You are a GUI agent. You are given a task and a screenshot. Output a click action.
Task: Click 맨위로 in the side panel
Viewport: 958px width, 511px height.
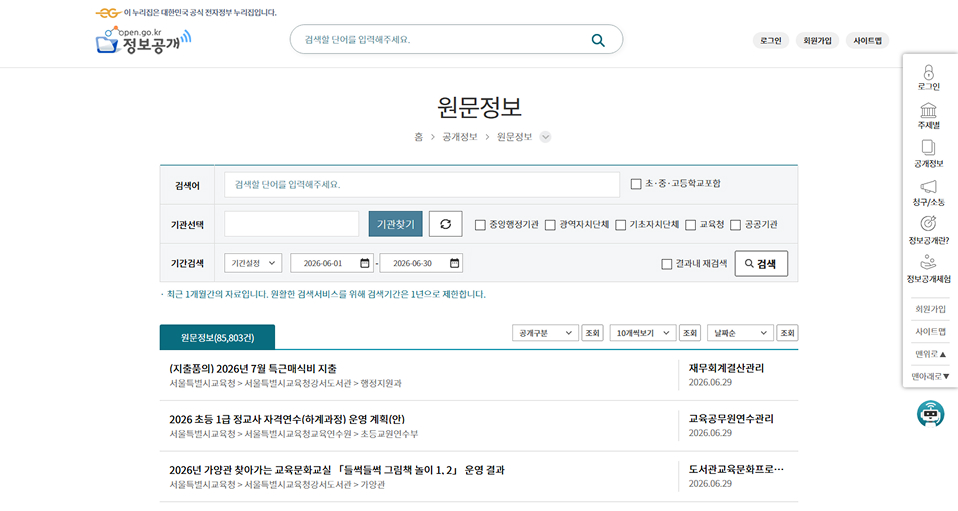pos(930,354)
